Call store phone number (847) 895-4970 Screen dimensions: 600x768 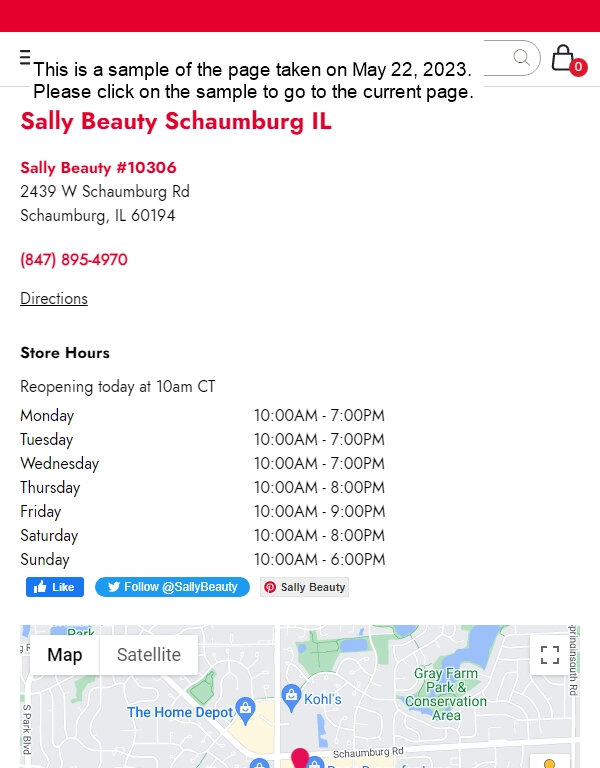(74, 260)
